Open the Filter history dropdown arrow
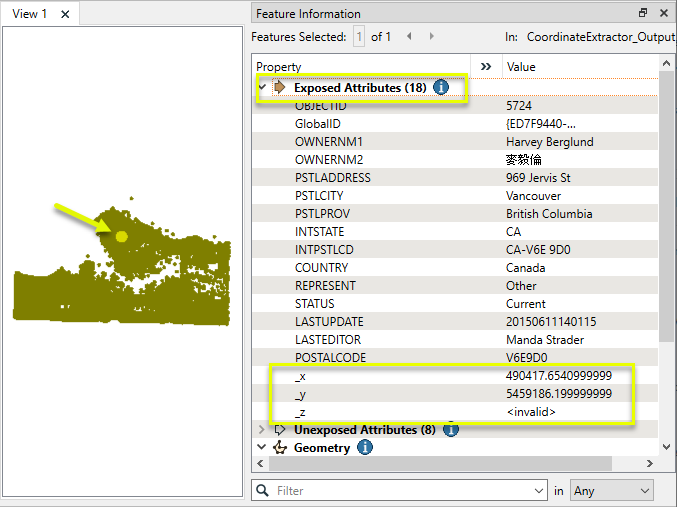 point(538,491)
